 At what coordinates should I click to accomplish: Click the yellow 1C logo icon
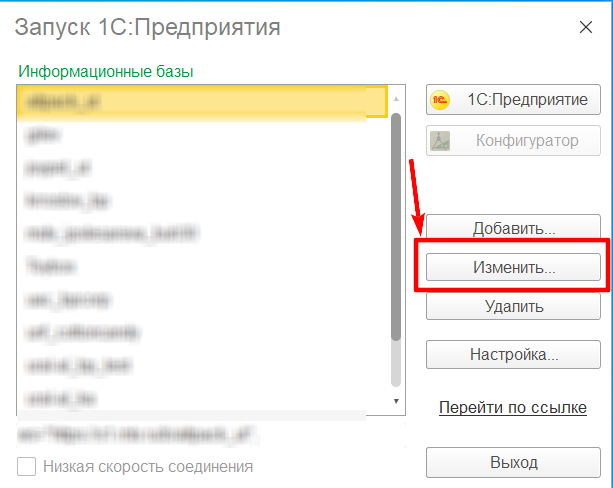tap(440, 100)
